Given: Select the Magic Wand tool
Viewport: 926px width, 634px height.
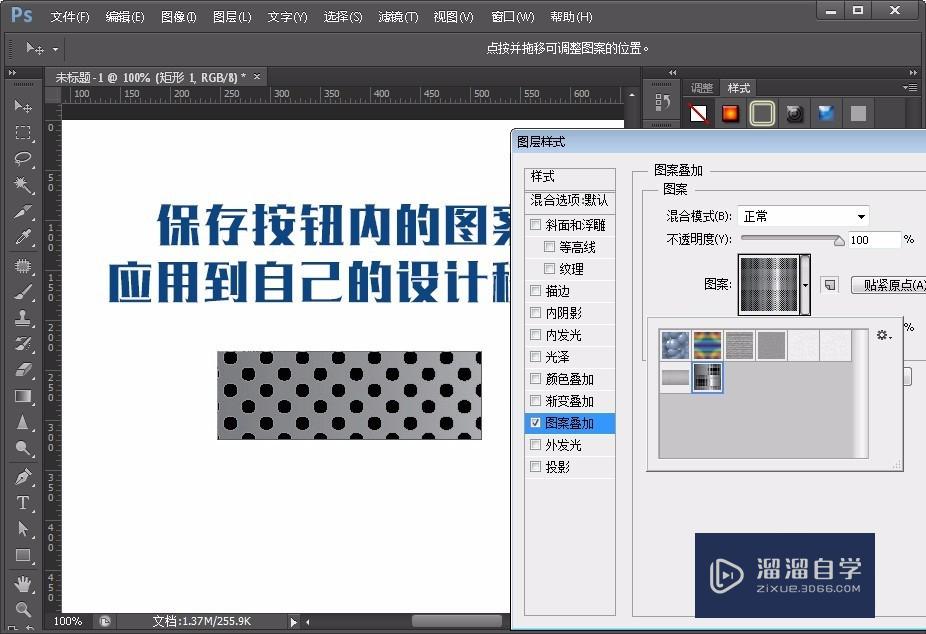Looking at the screenshot, I should pos(22,185).
